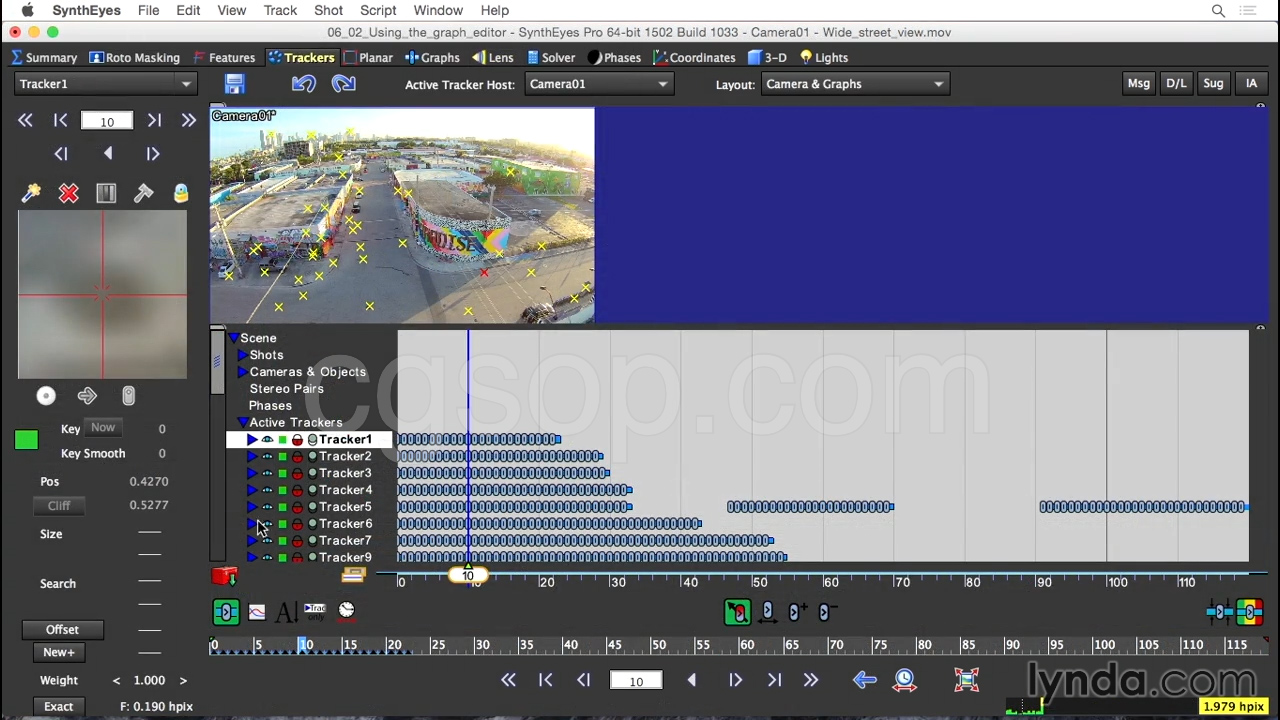Screen dimensions: 1280x720
Task: Toggle visibility eye for Tracker2
Action: click(267, 457)
